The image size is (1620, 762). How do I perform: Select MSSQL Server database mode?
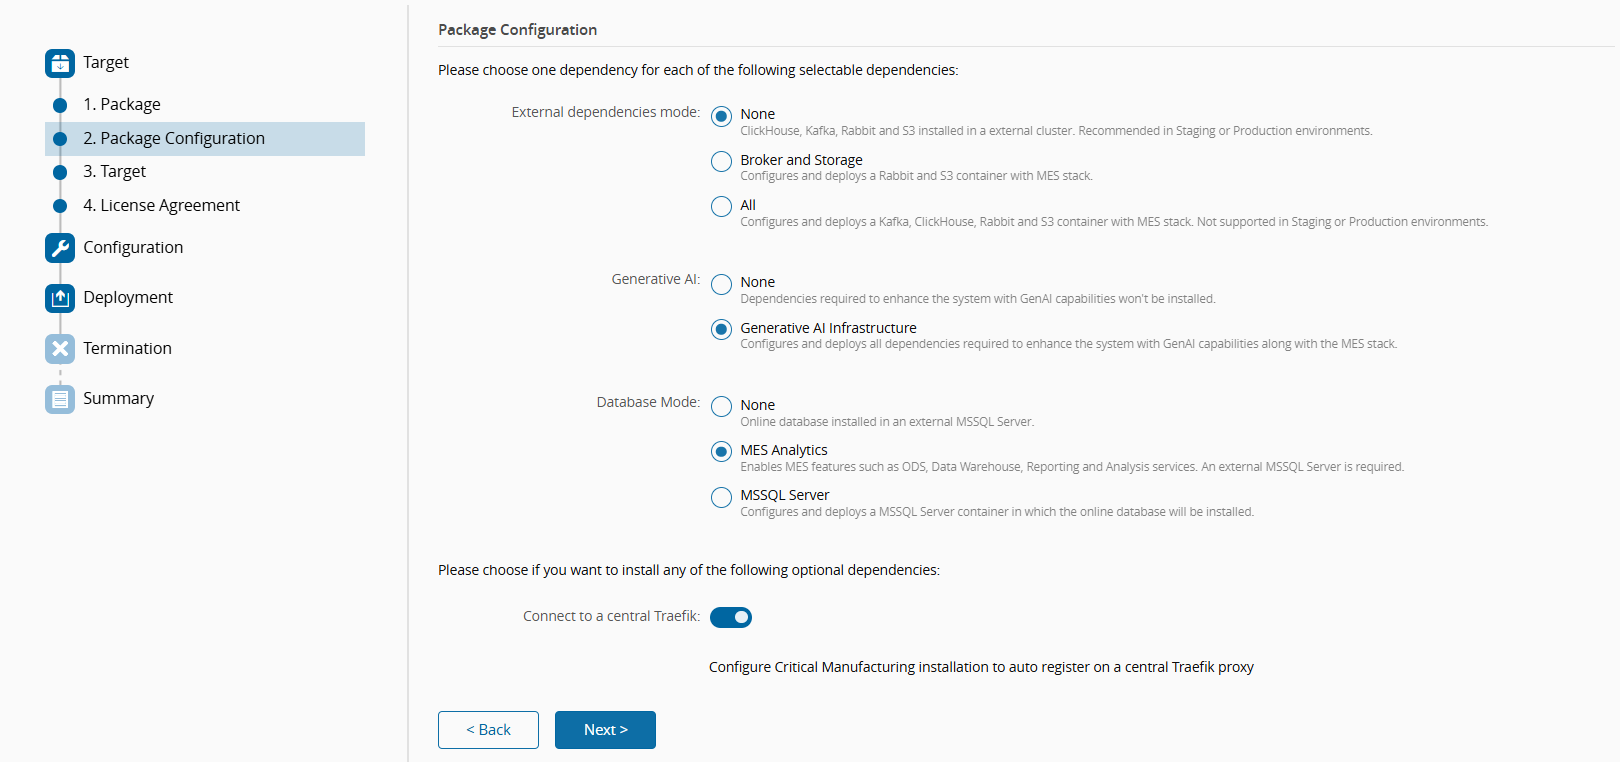(721, 497)
